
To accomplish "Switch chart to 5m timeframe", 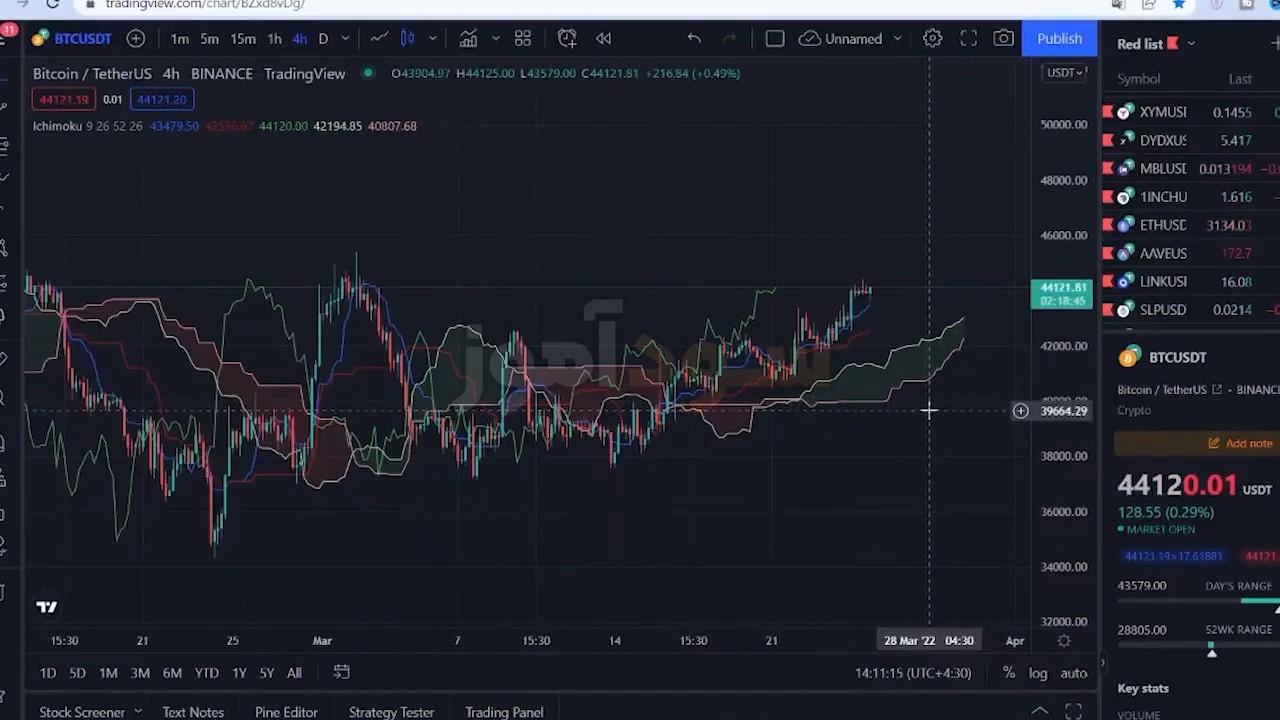I will pyautogui.click(x=209, y=39).
